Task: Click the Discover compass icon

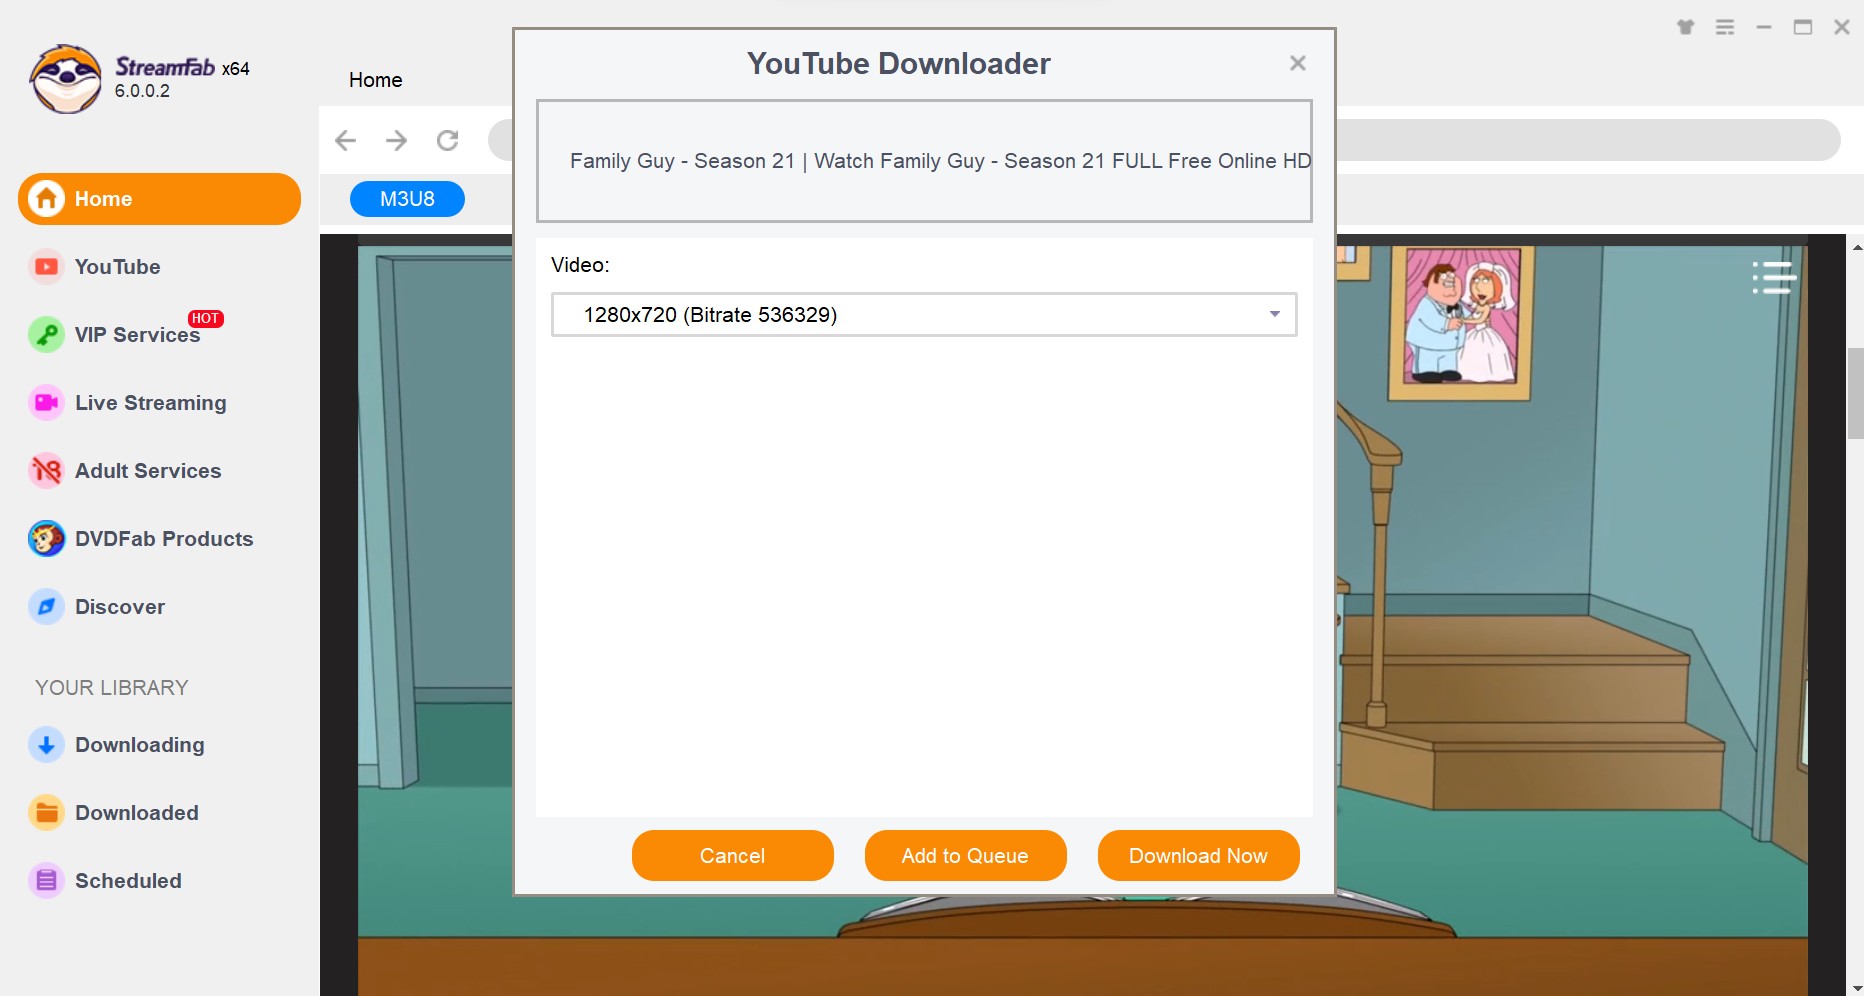Action: pyautogui.click(x=46, y=607)
